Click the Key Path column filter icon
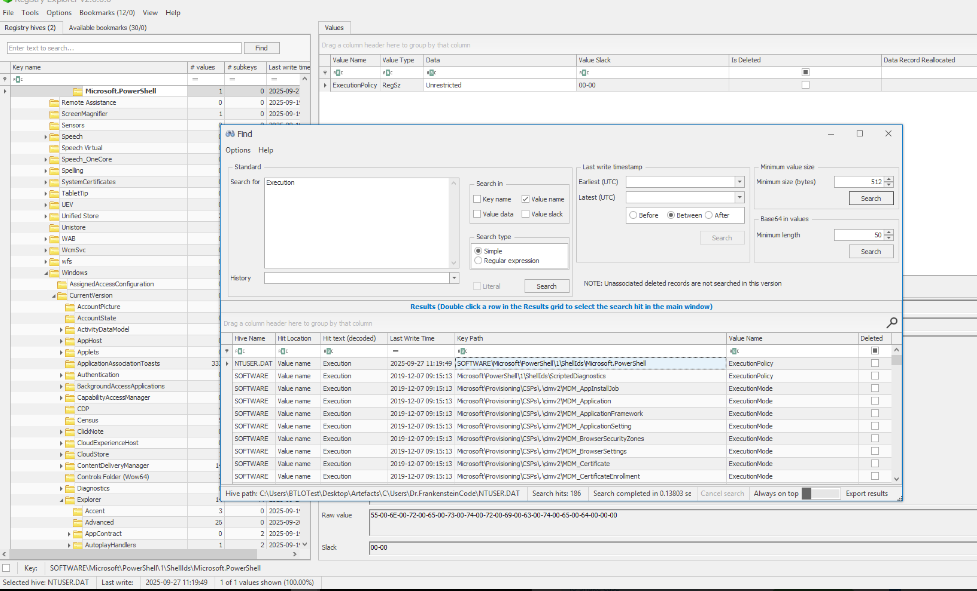977x591 pixels. [462, 351]
